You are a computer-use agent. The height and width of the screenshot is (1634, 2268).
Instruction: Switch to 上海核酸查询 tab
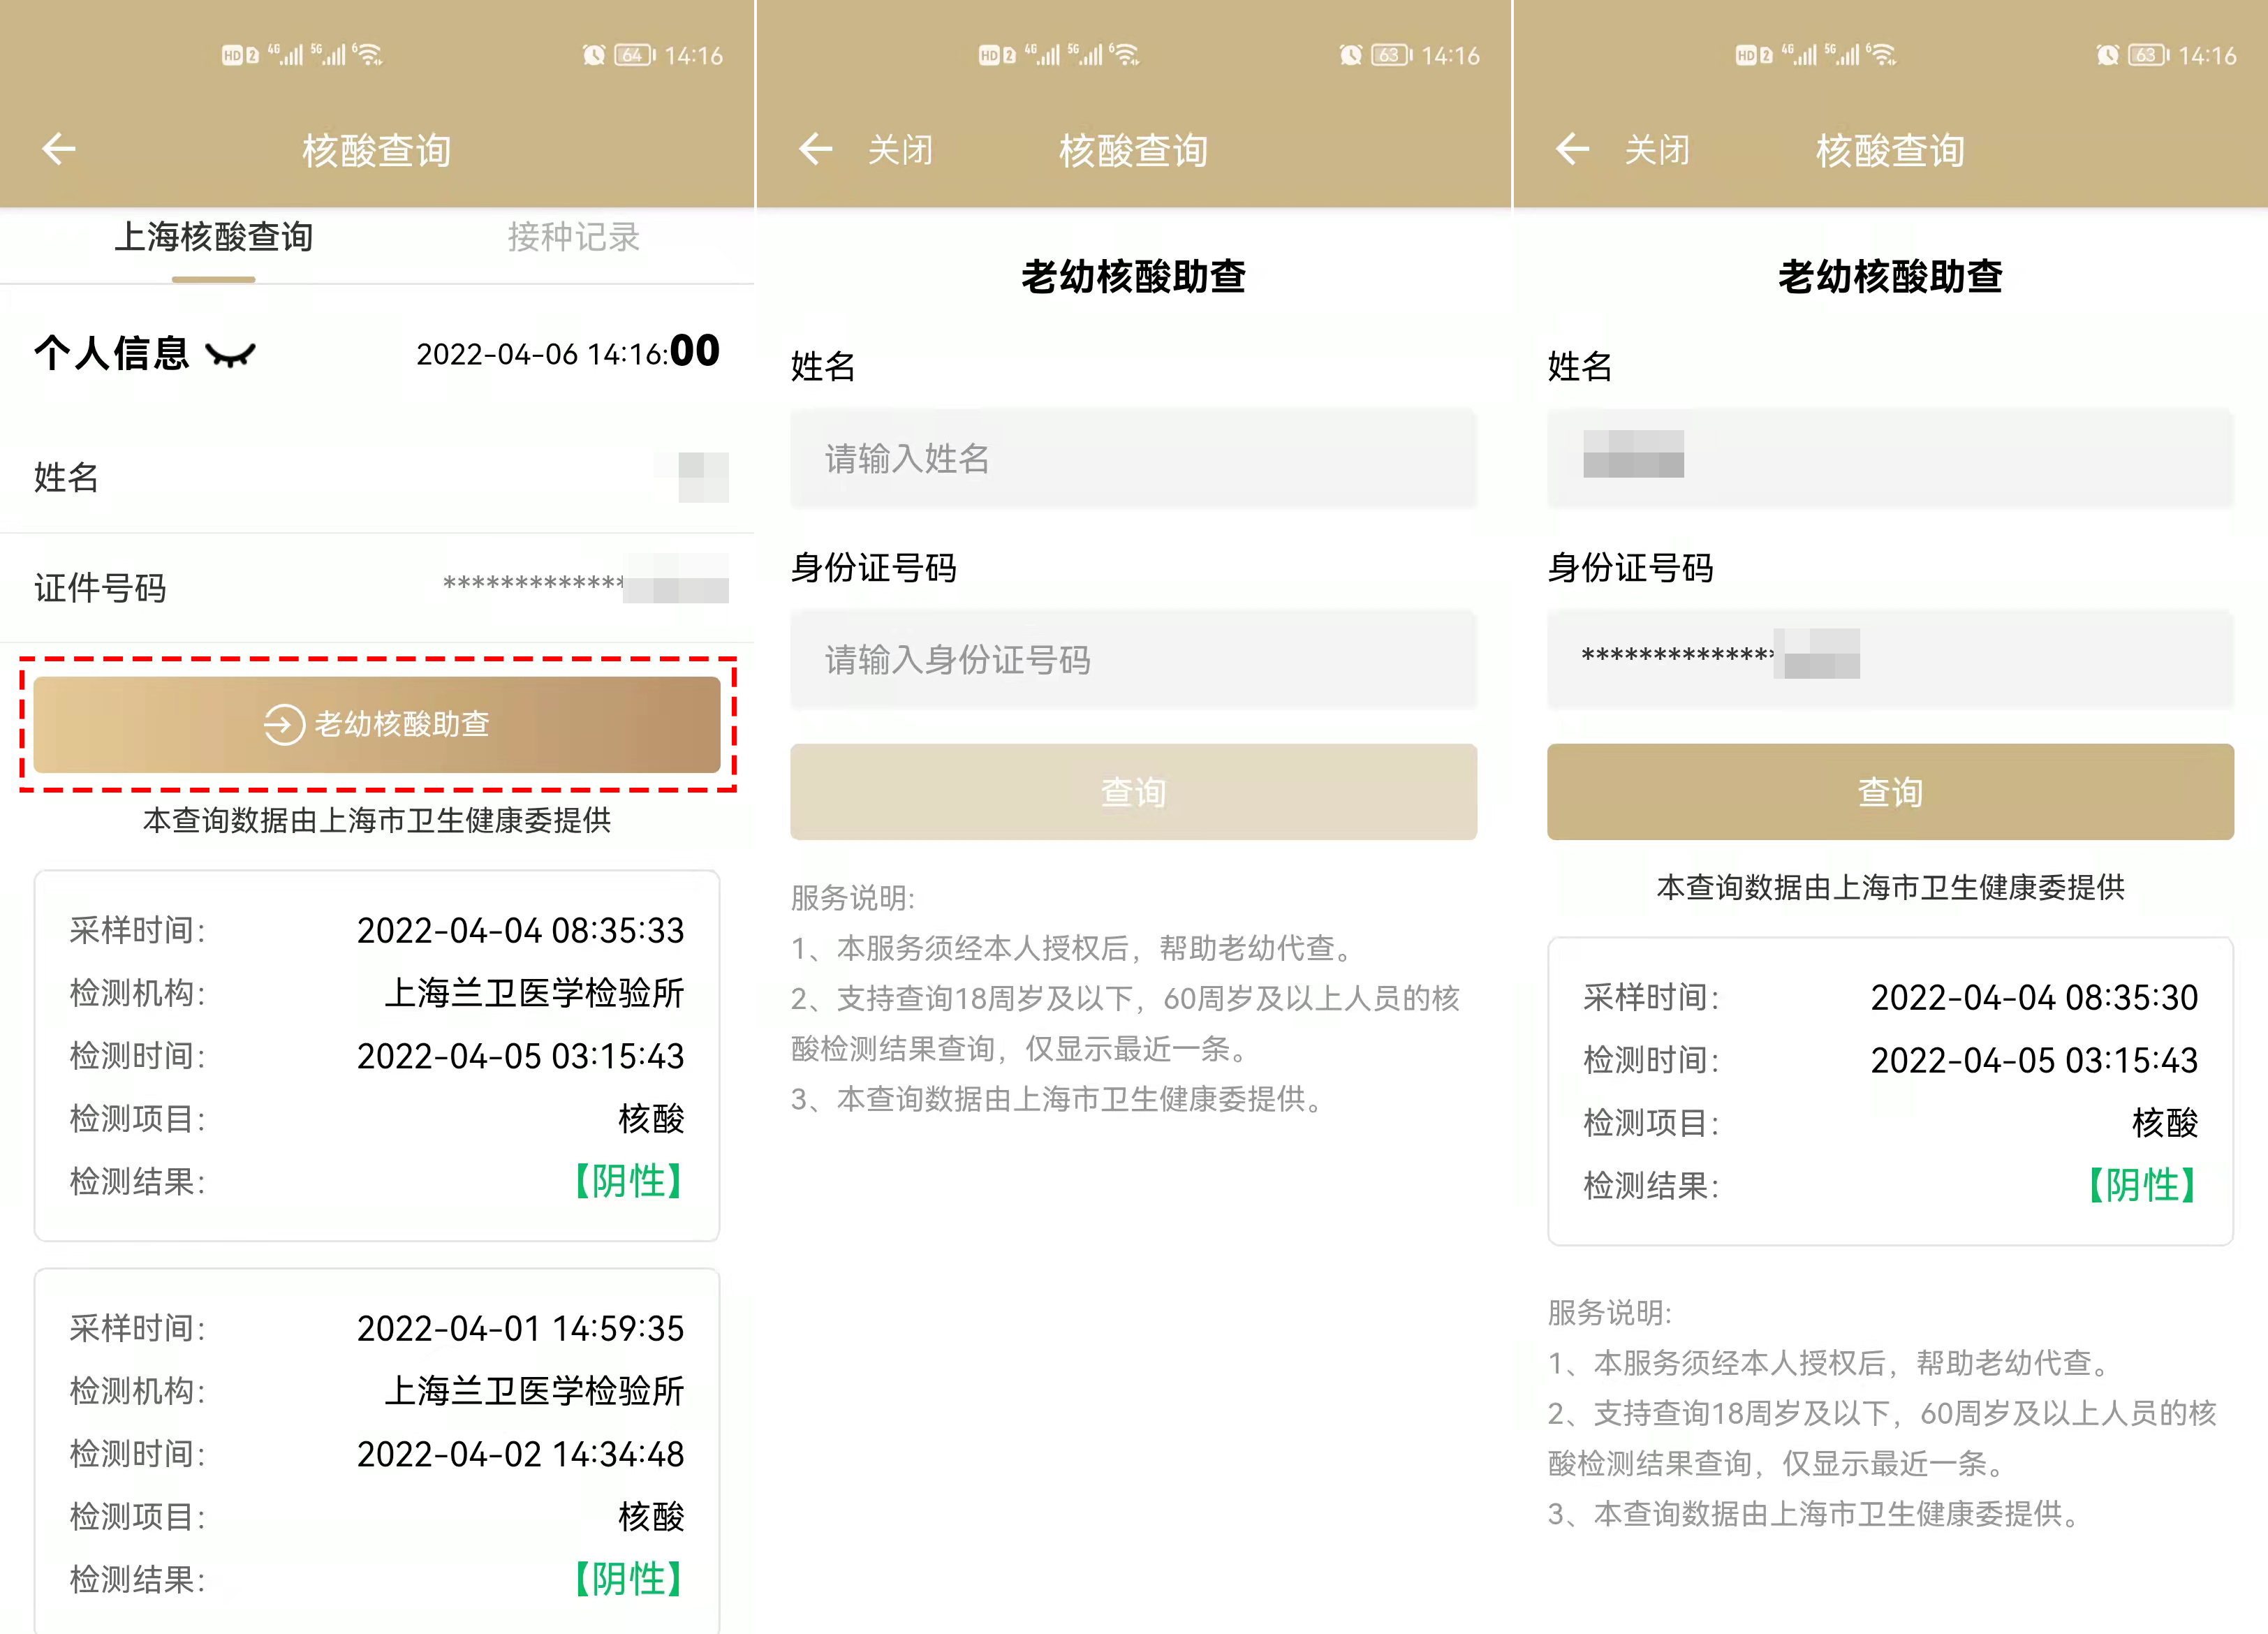[213, 238]
